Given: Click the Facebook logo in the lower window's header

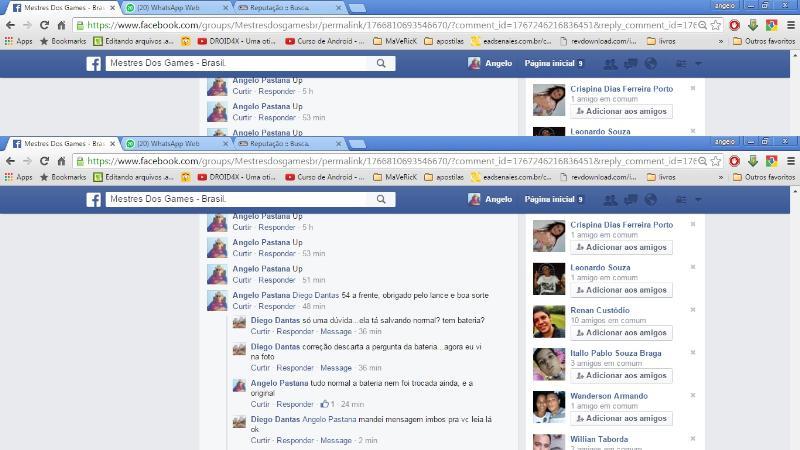Looking at the screenshot, I should click(93, 200).
